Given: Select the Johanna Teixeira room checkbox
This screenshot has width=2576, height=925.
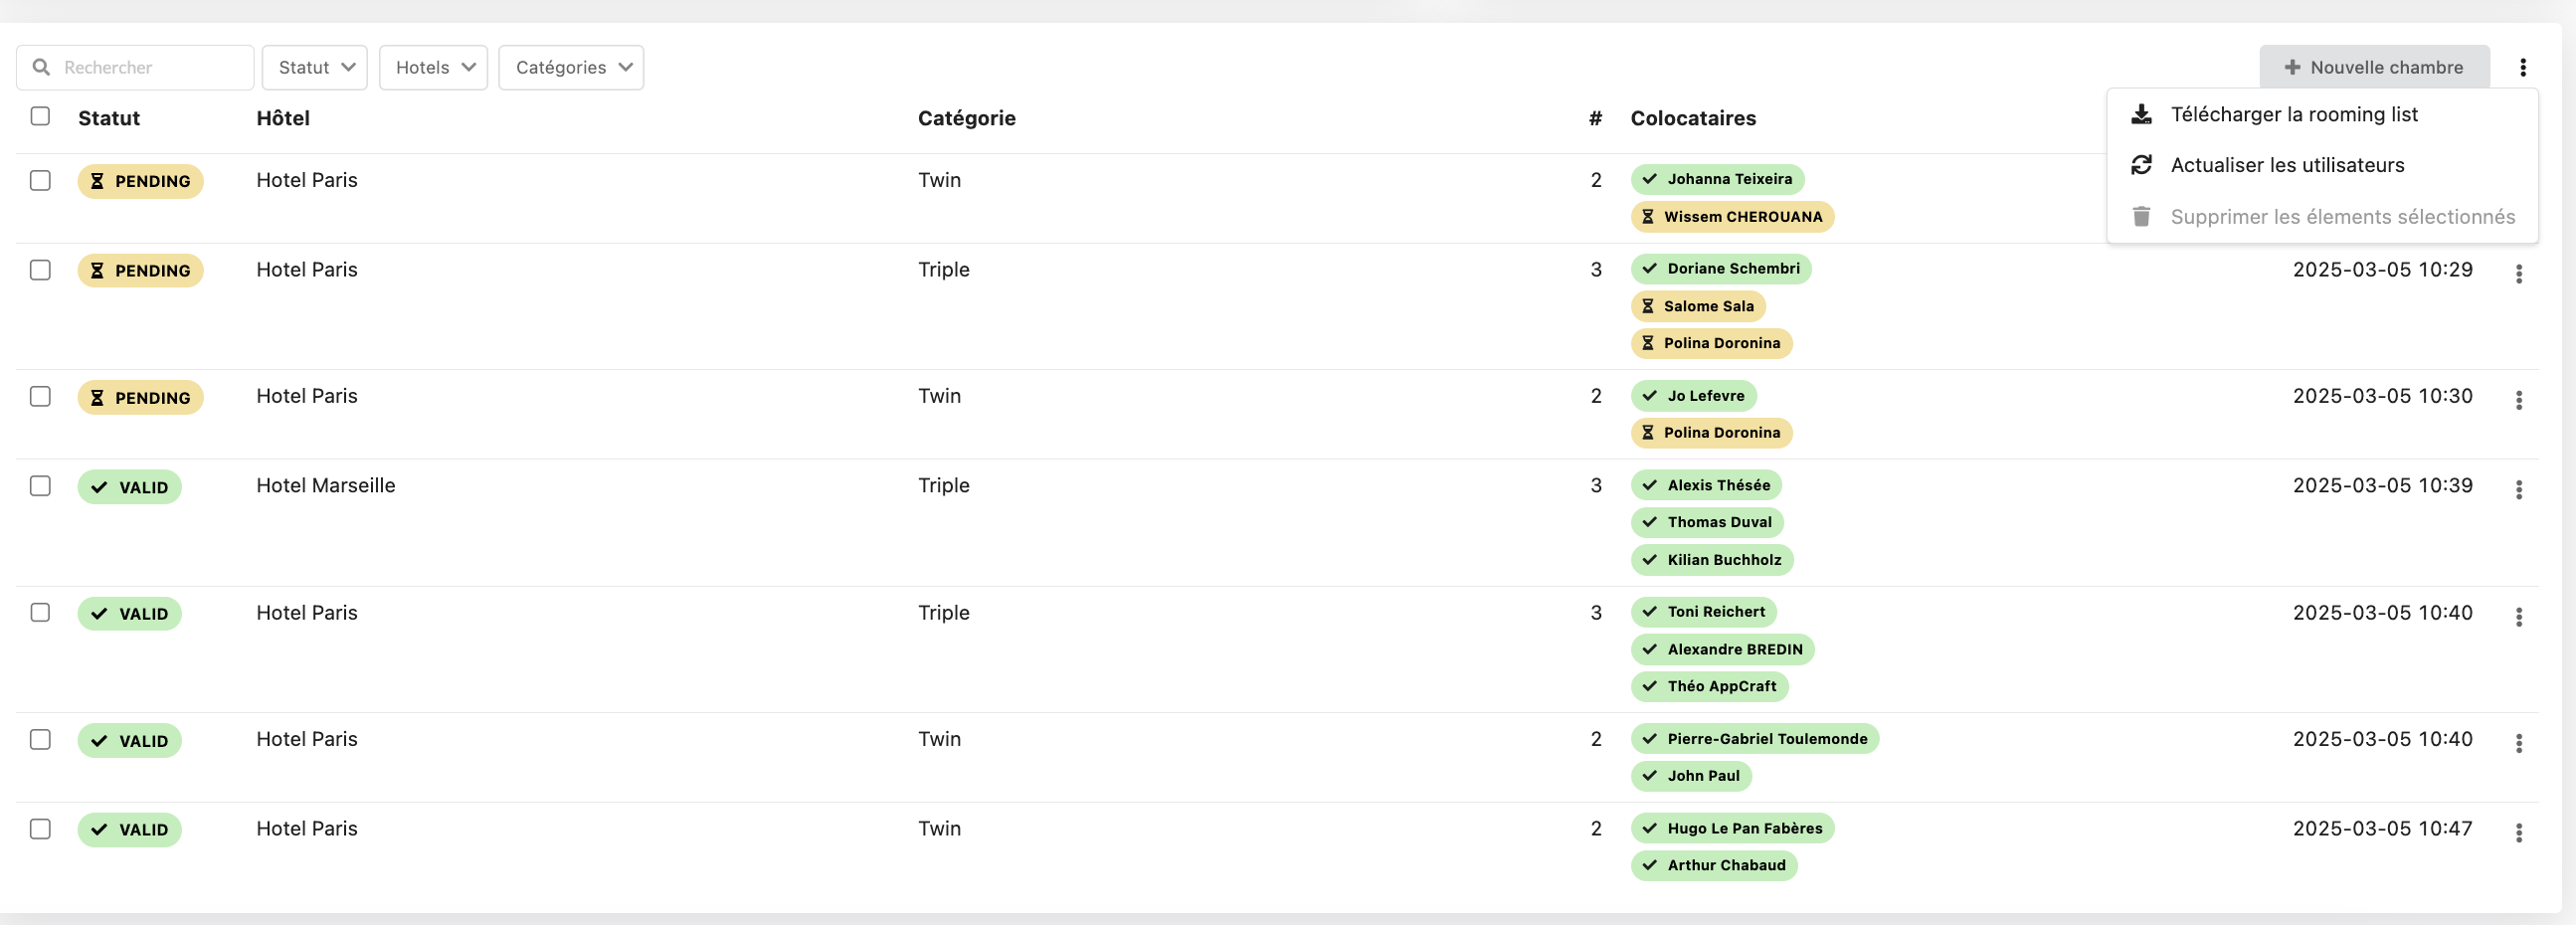Looking at the screenshot, I should point(40,180).
